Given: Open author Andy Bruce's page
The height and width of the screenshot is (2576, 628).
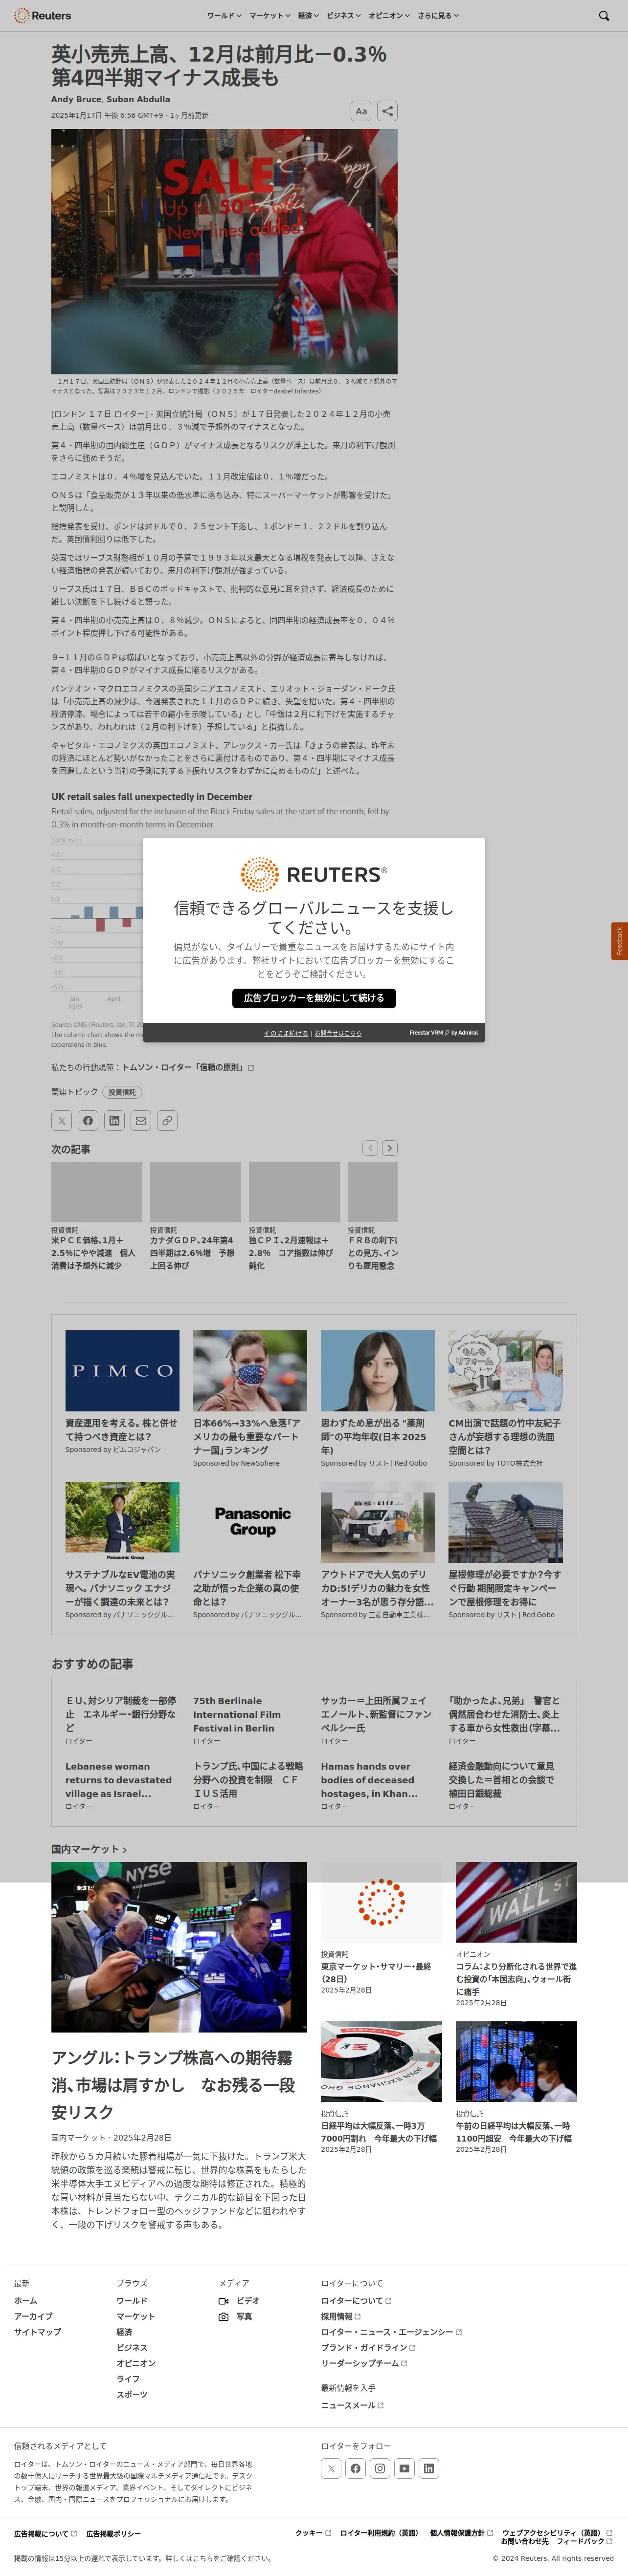Looking at the screenshot, I should tap(76, 99).
